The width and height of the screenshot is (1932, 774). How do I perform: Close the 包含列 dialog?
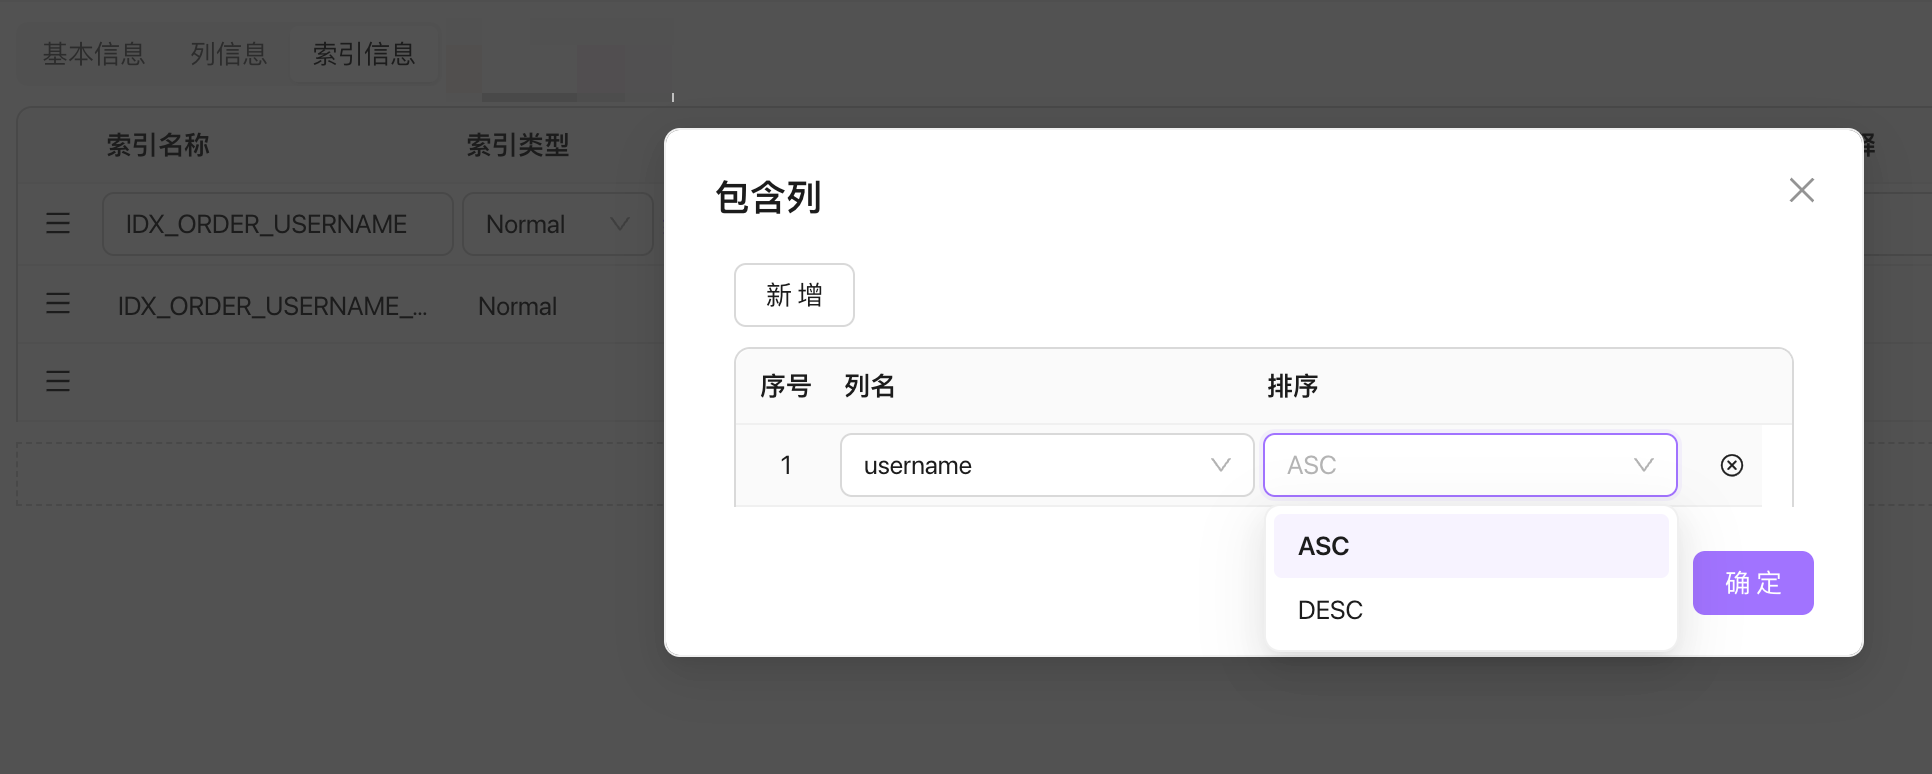[x=1801, y=190]
